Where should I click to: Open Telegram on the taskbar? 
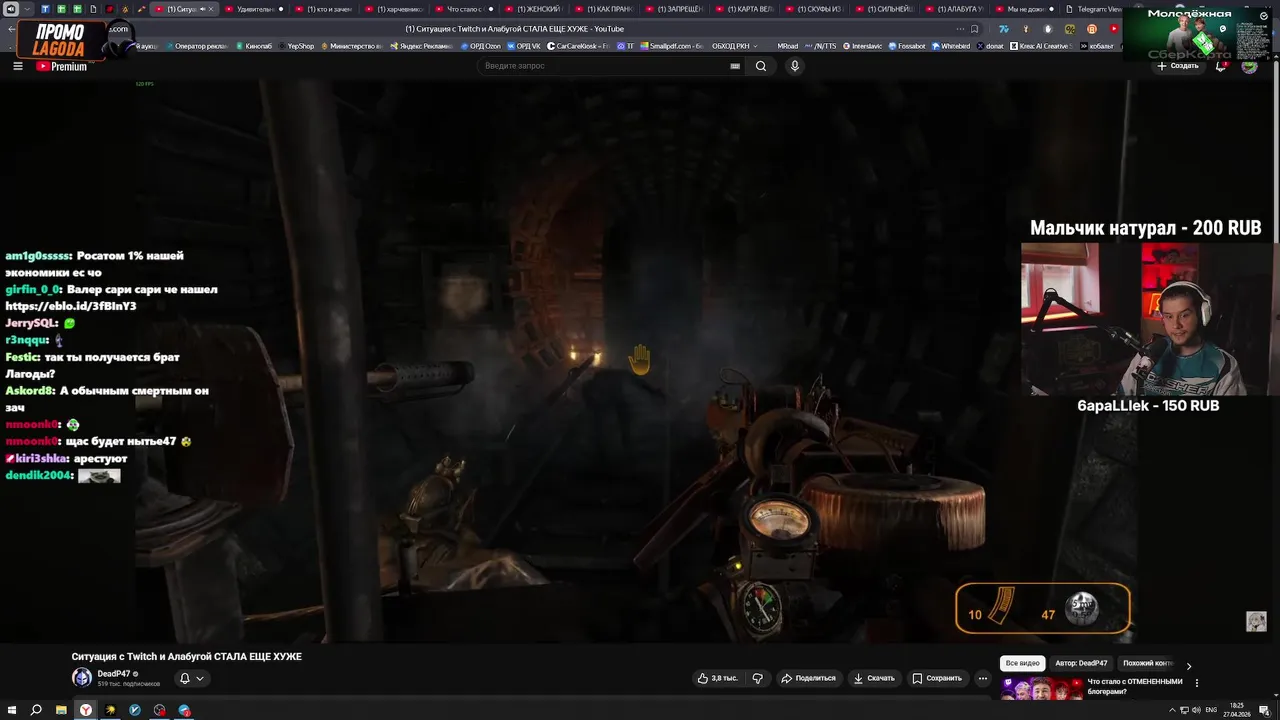(184, 710)
